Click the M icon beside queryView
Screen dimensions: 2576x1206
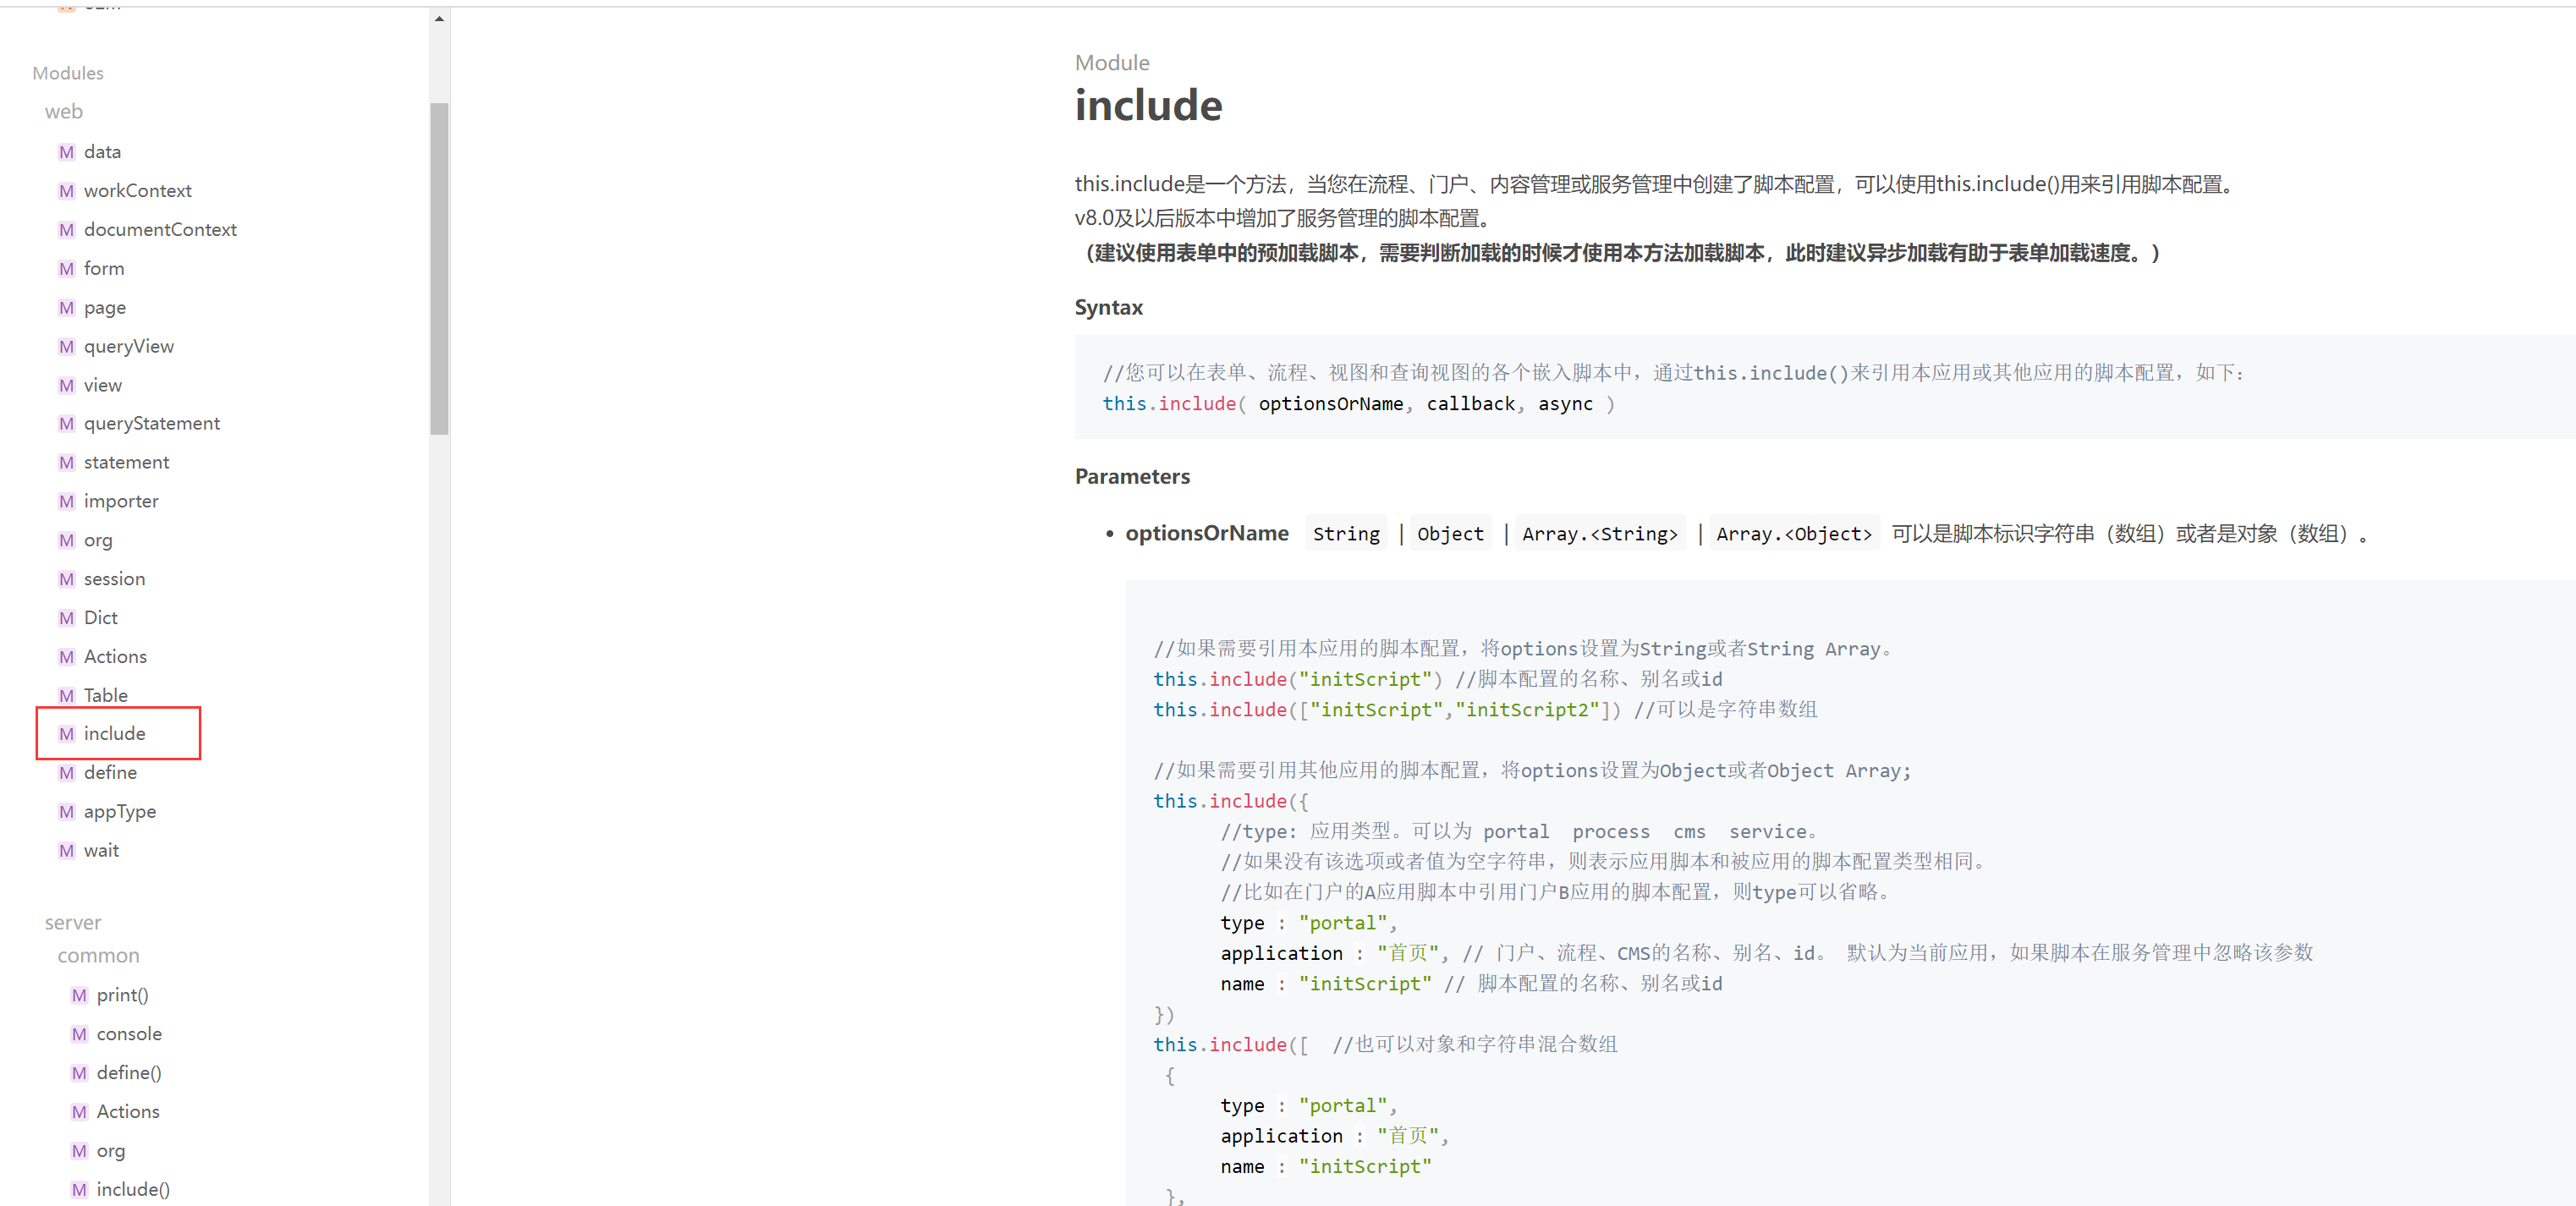click(66, 347)
